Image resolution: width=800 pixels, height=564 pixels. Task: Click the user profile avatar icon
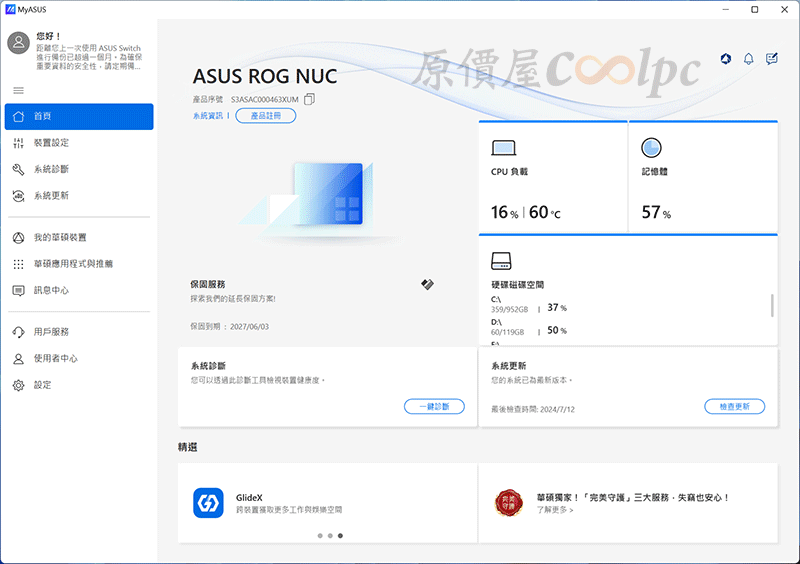click(18, 43)
